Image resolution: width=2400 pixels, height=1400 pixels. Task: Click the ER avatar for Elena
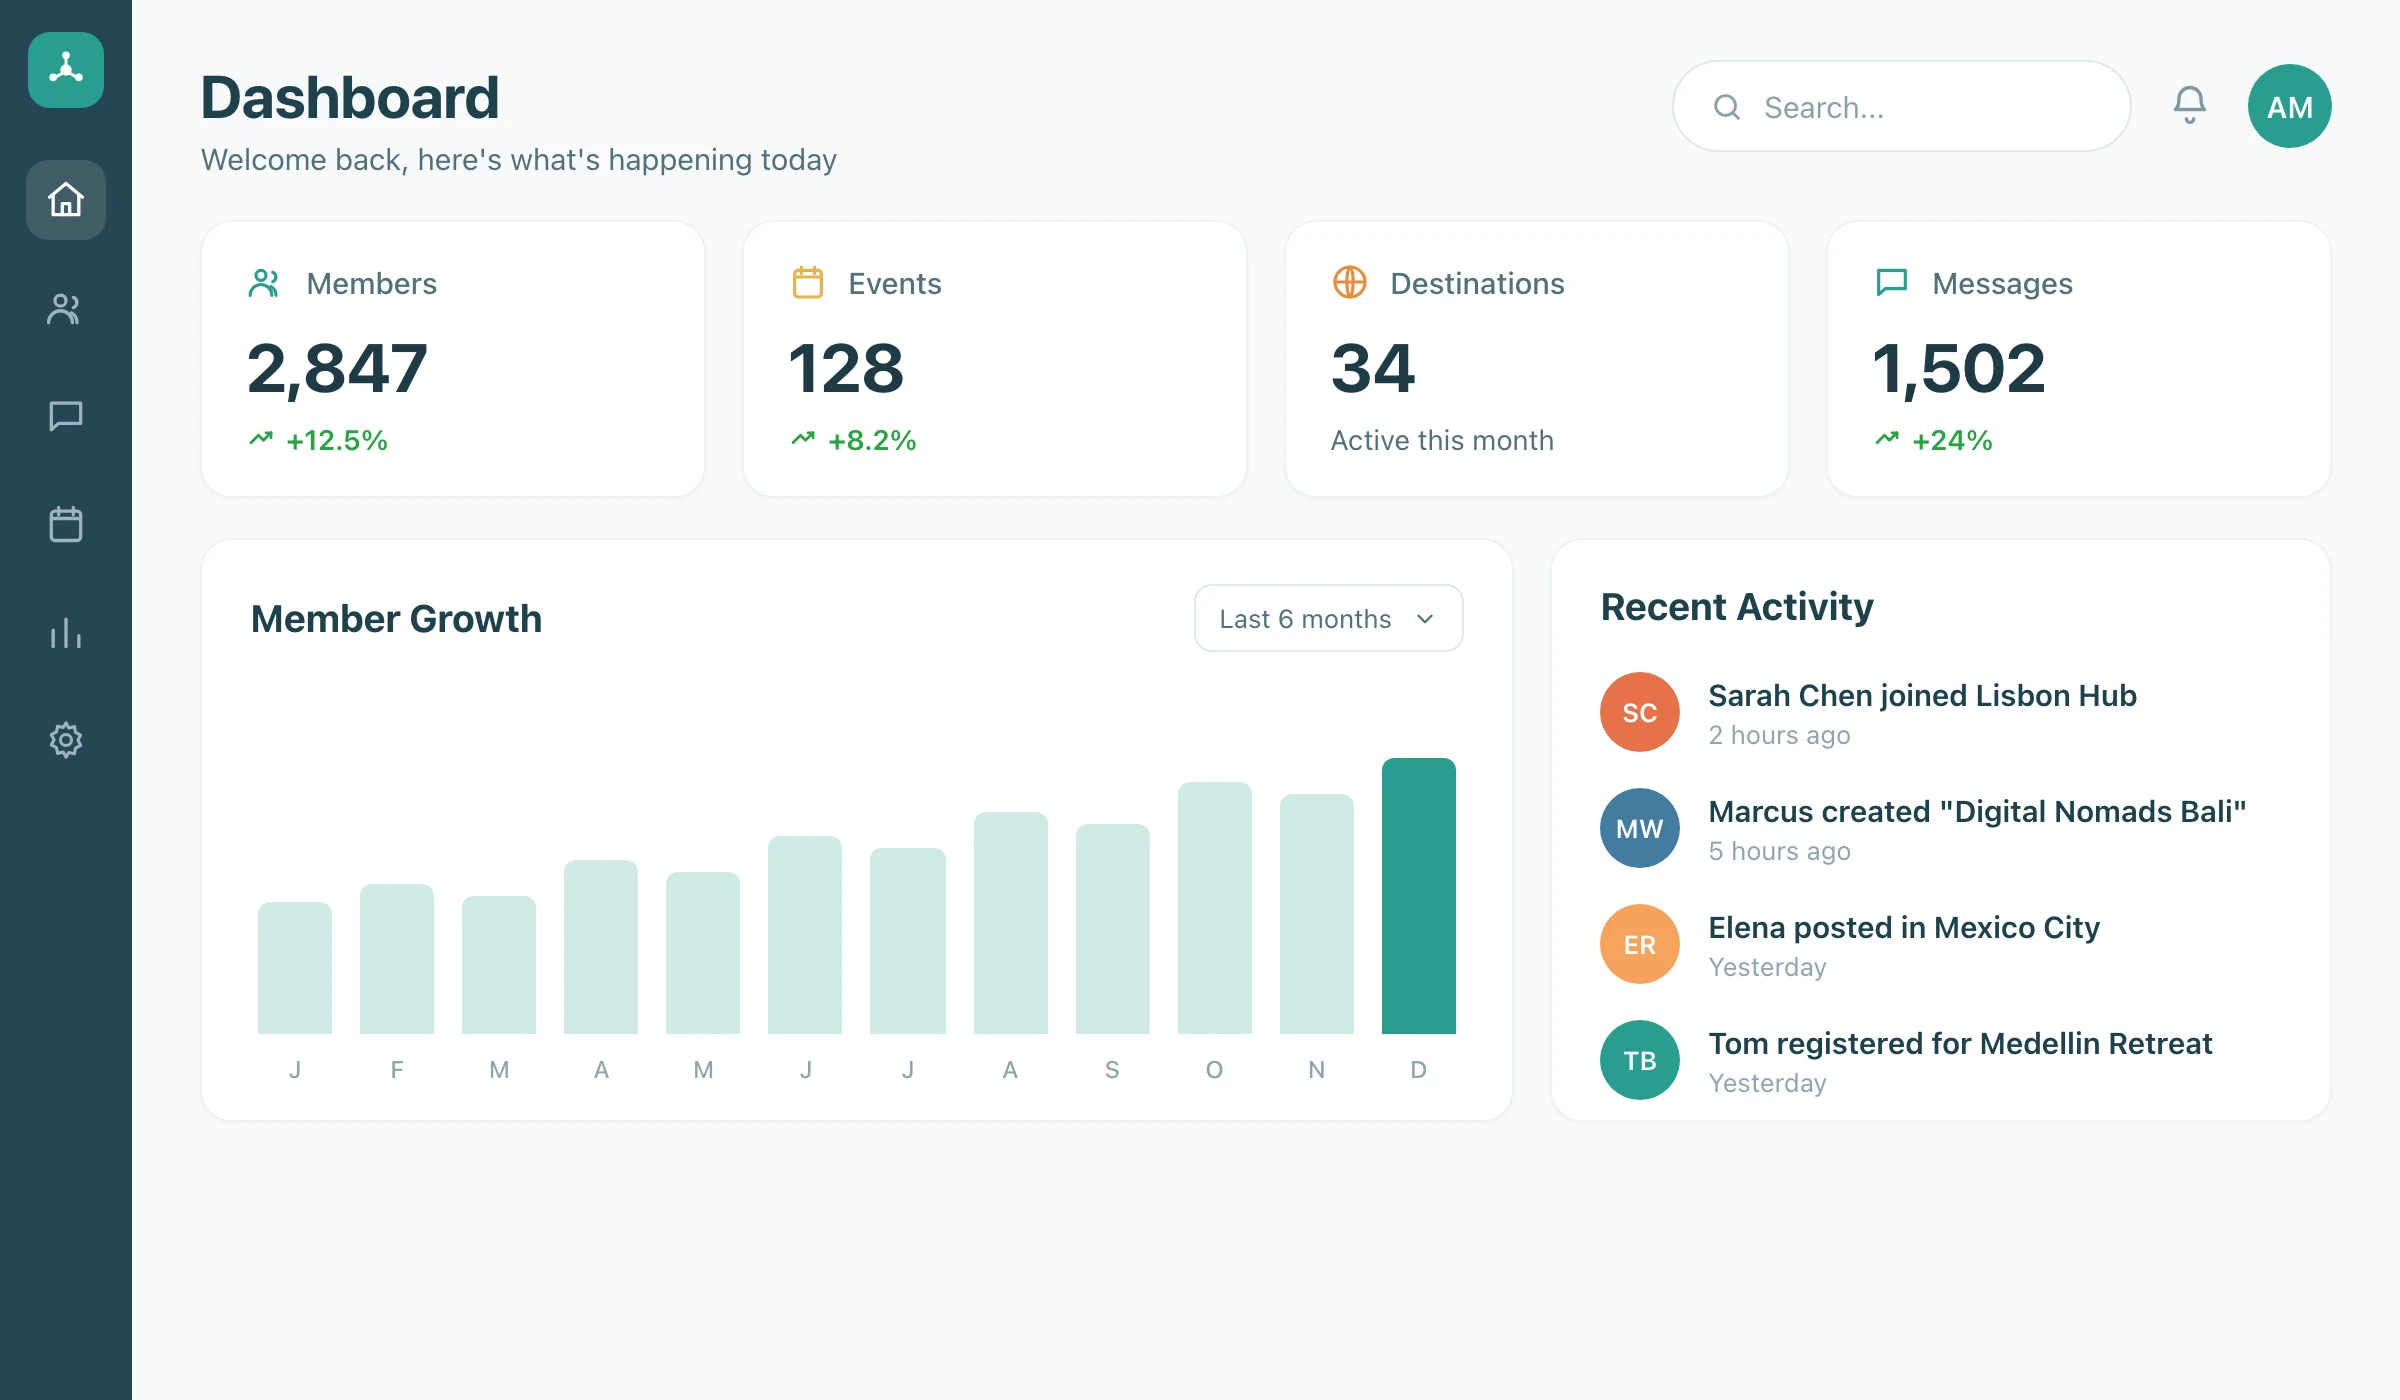1640,944
